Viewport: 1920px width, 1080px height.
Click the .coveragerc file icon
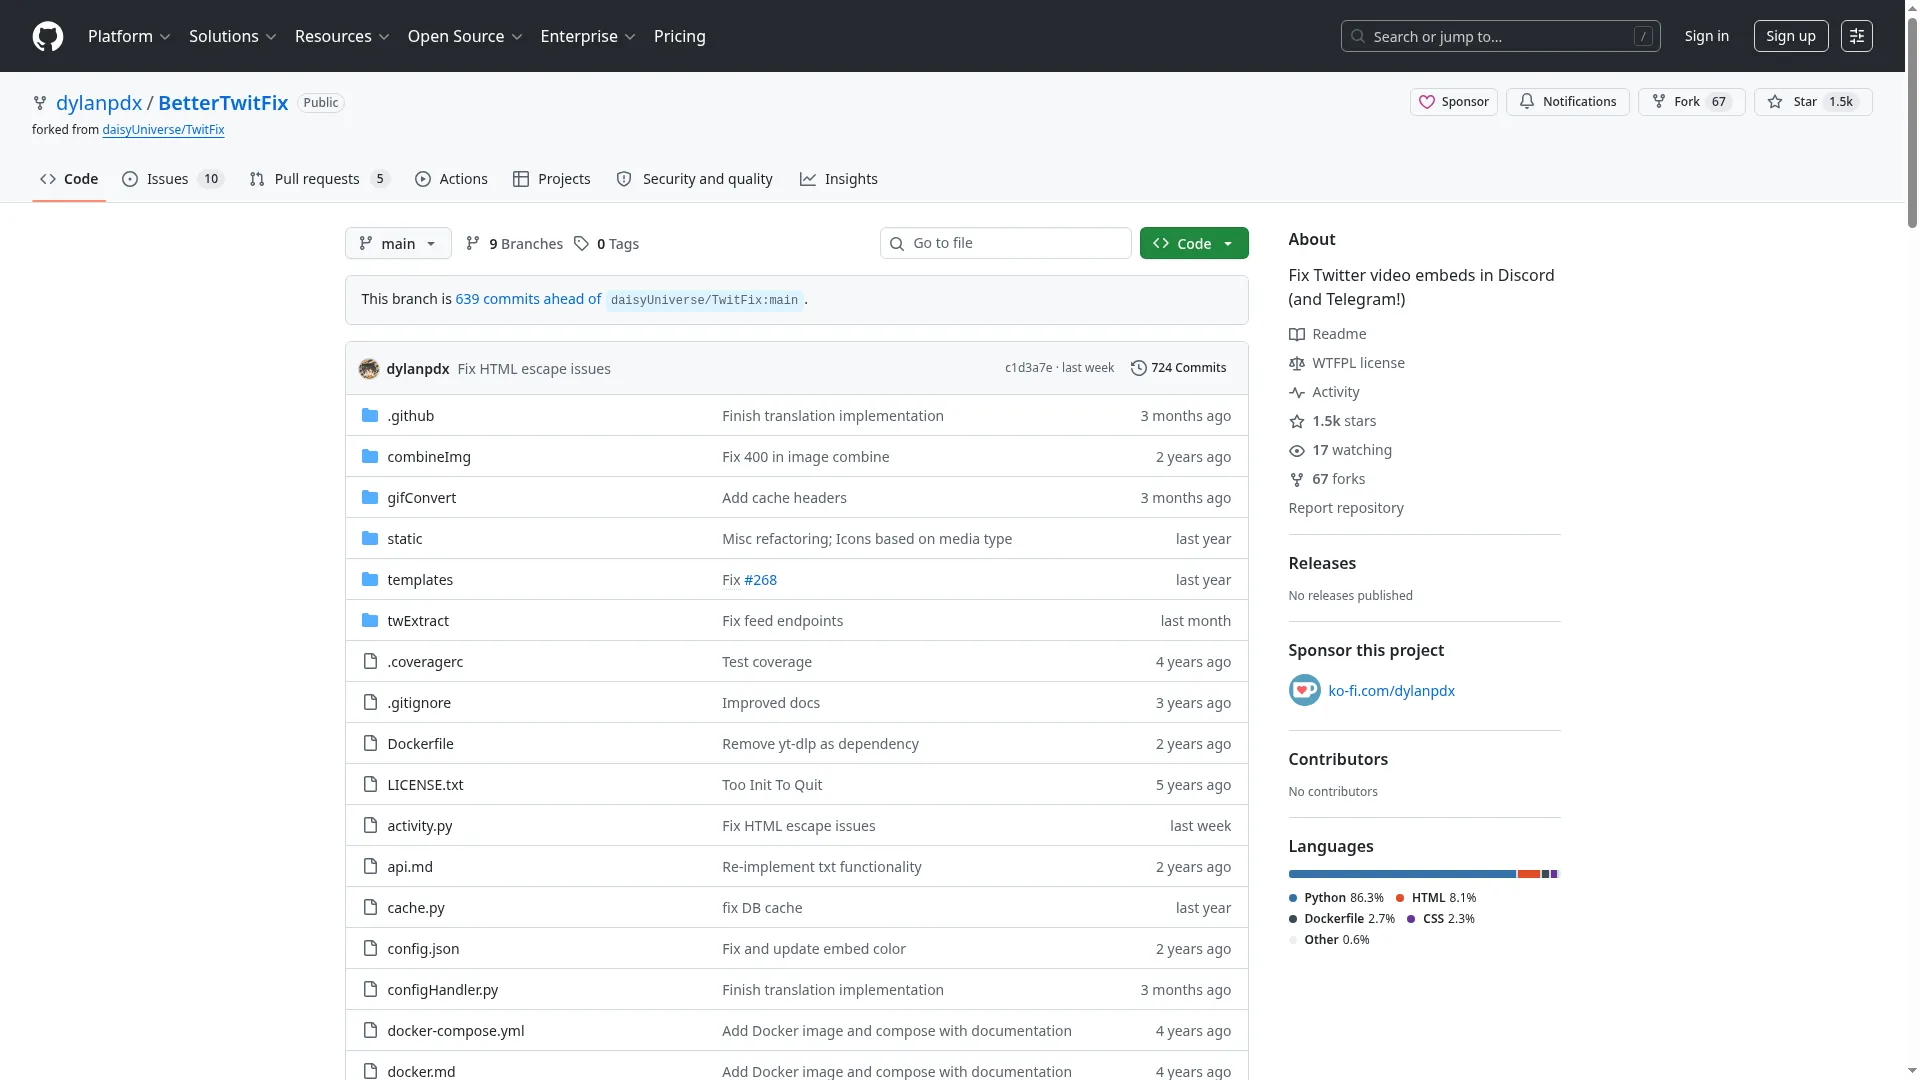pos(370,662)
